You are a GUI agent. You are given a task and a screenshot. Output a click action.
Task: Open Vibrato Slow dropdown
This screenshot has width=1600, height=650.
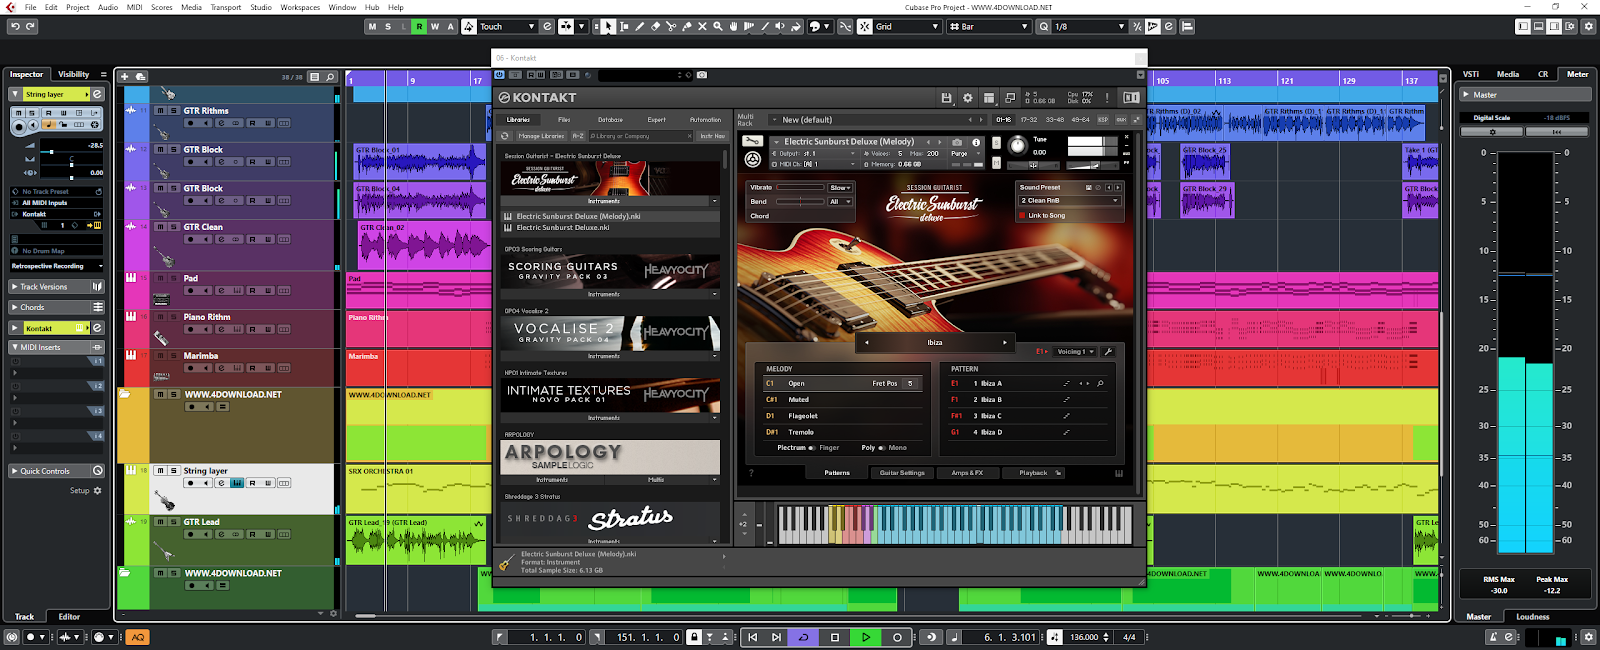(840, 187)
